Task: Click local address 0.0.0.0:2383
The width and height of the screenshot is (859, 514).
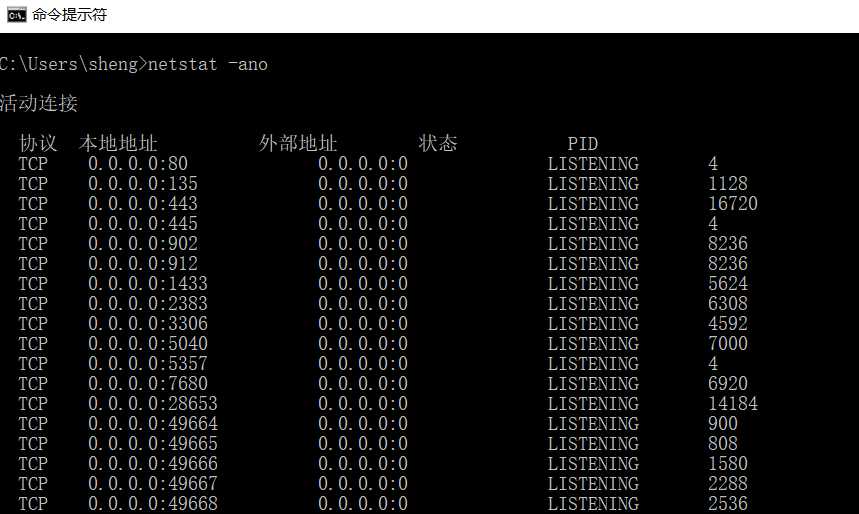Action: tap(148, 304)
